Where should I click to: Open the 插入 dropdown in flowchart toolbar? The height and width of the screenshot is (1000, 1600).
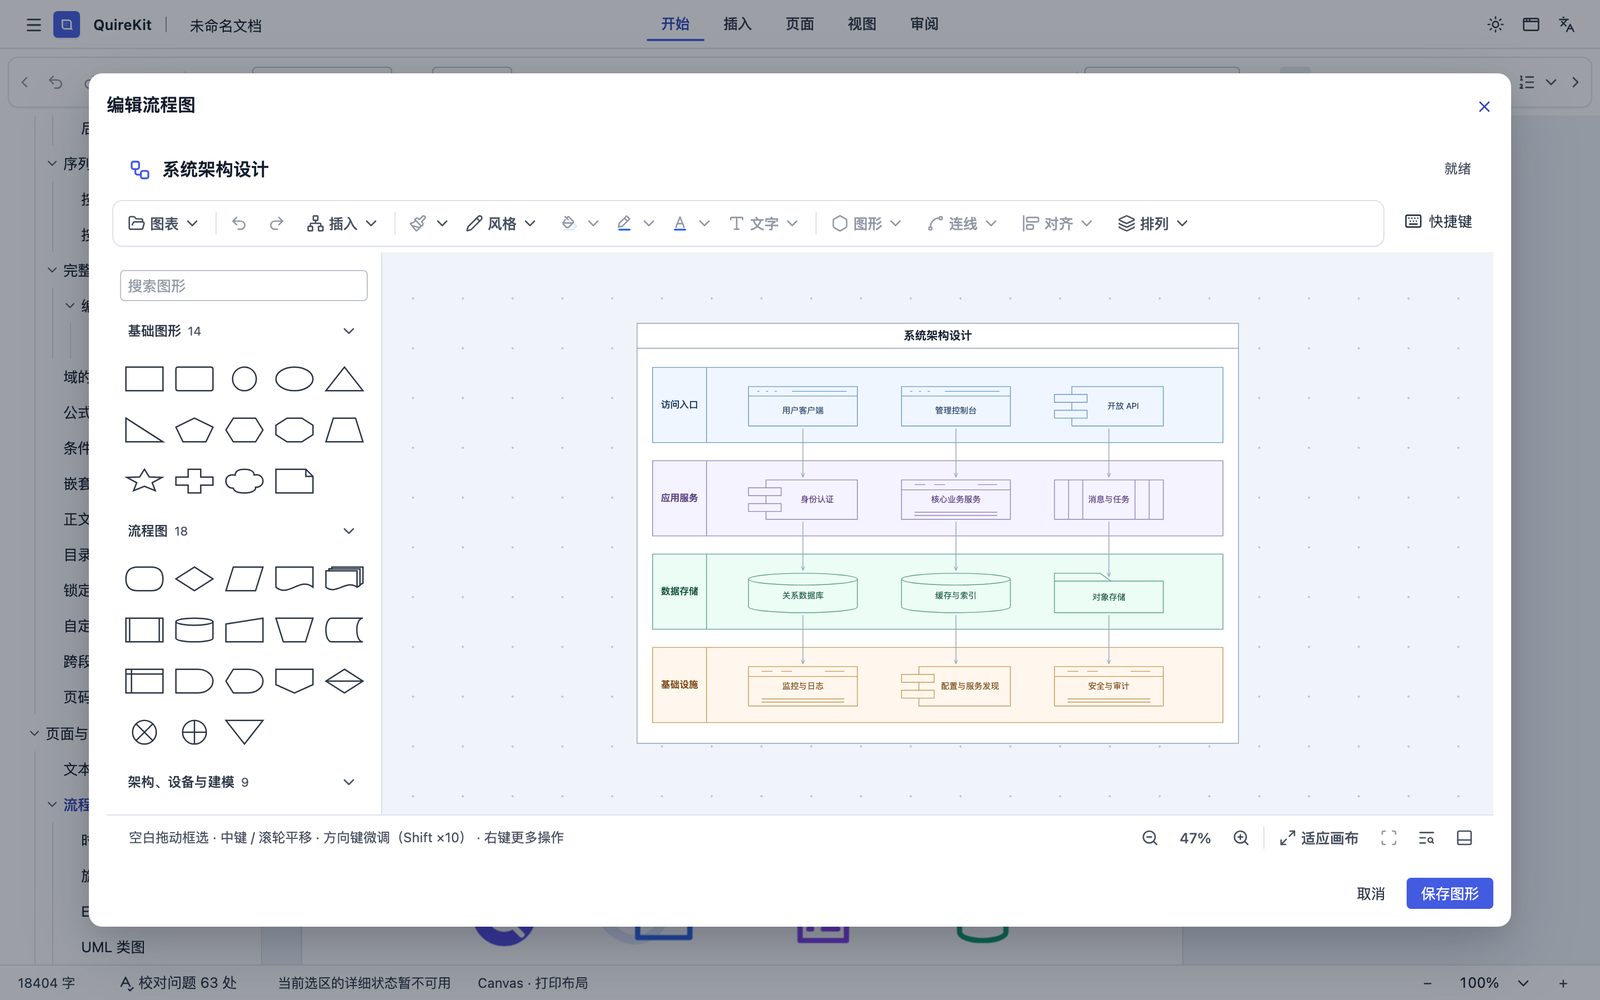coord(342,223)
